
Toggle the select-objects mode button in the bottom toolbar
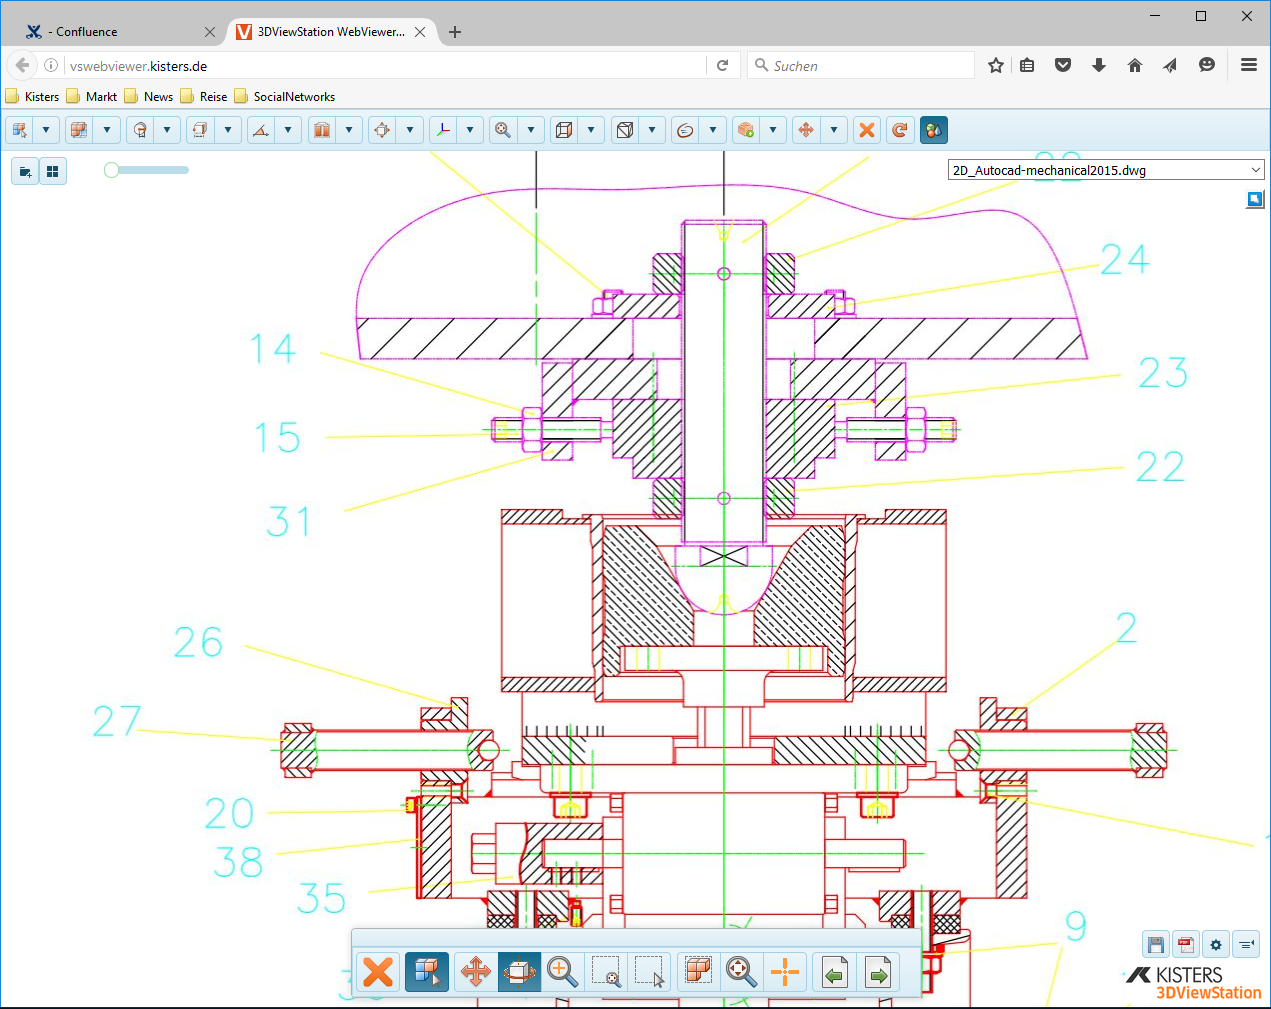[x=427, y=971]
